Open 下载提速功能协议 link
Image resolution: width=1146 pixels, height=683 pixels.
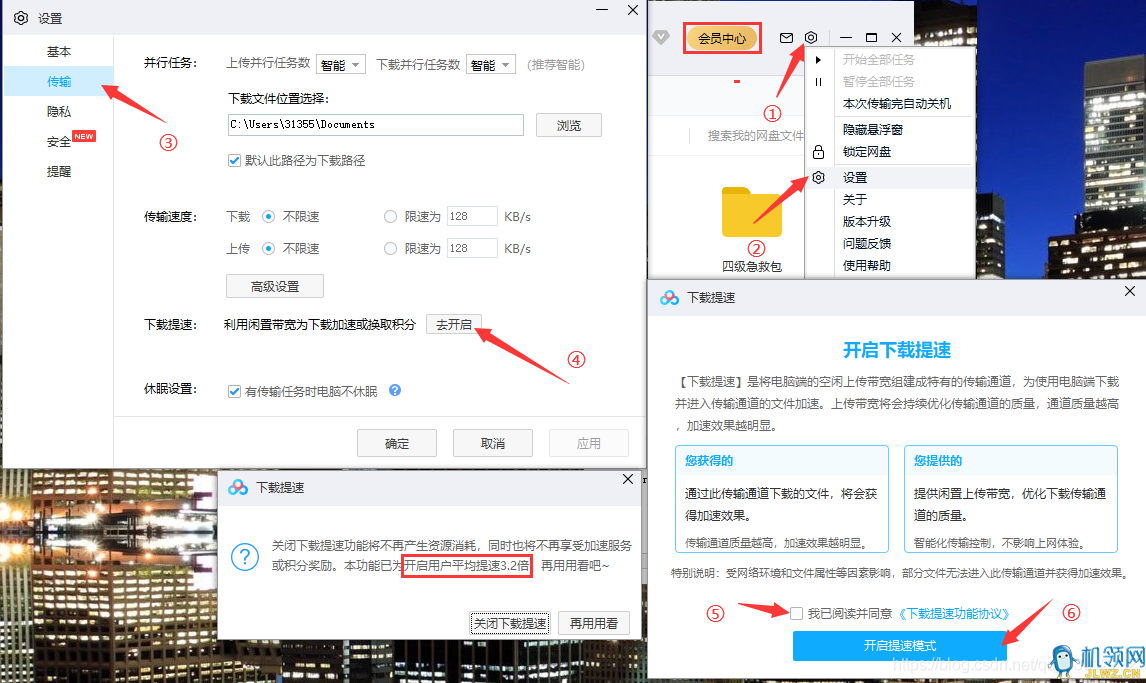(954, 614)
